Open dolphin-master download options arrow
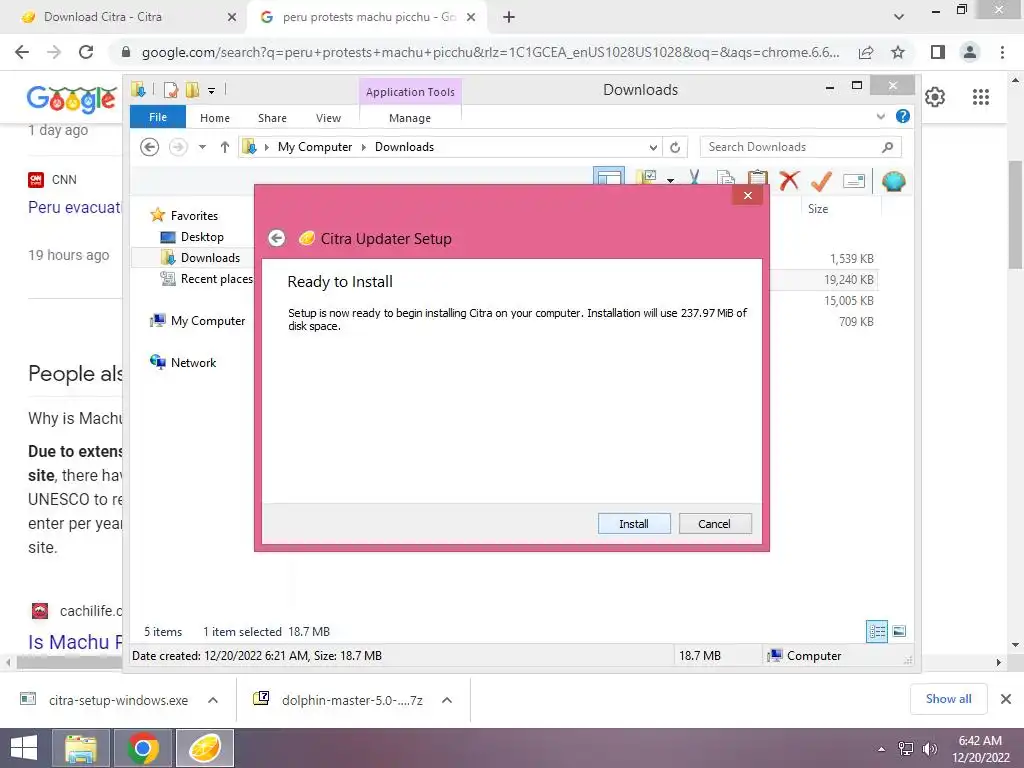The image size is (1024, 768). (447, 700)
